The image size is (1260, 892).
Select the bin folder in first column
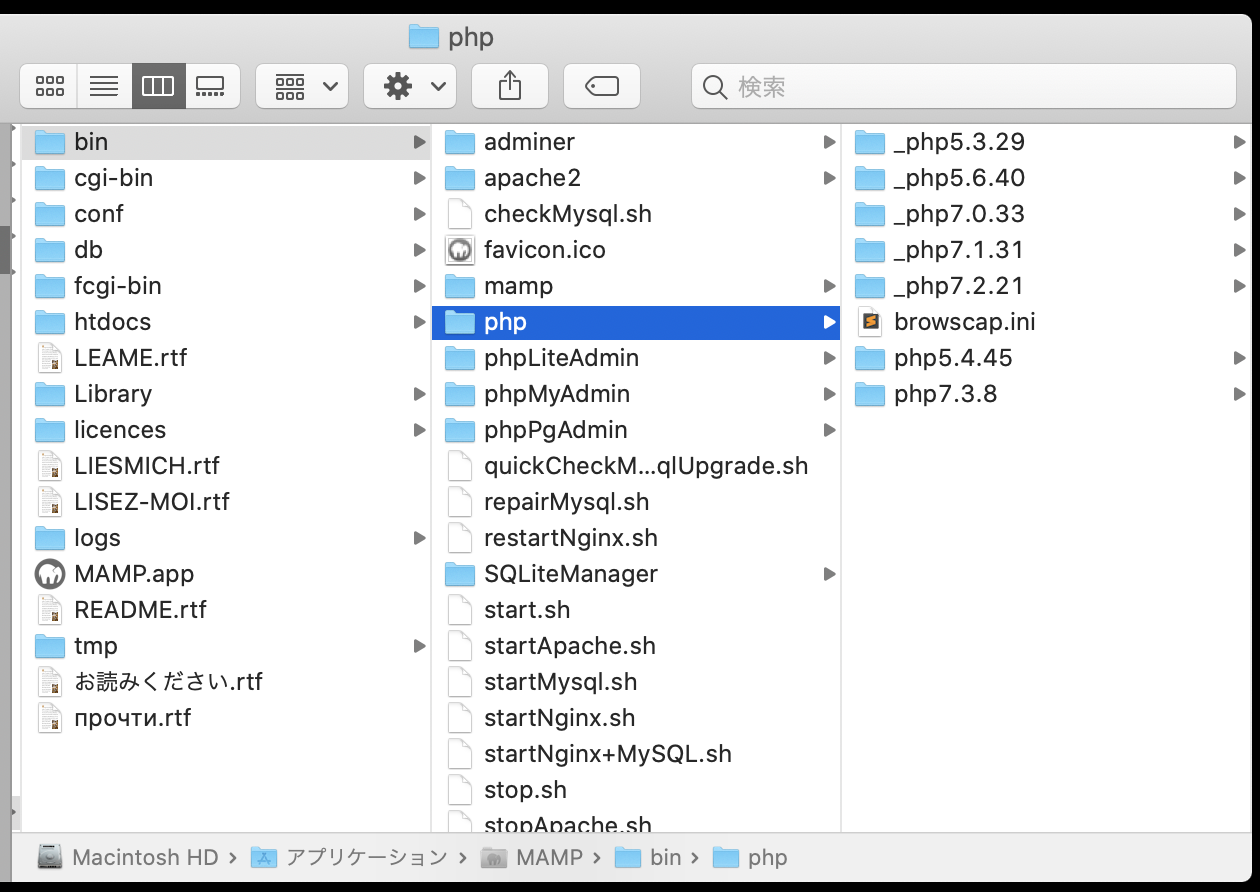[x=226, y=142]
